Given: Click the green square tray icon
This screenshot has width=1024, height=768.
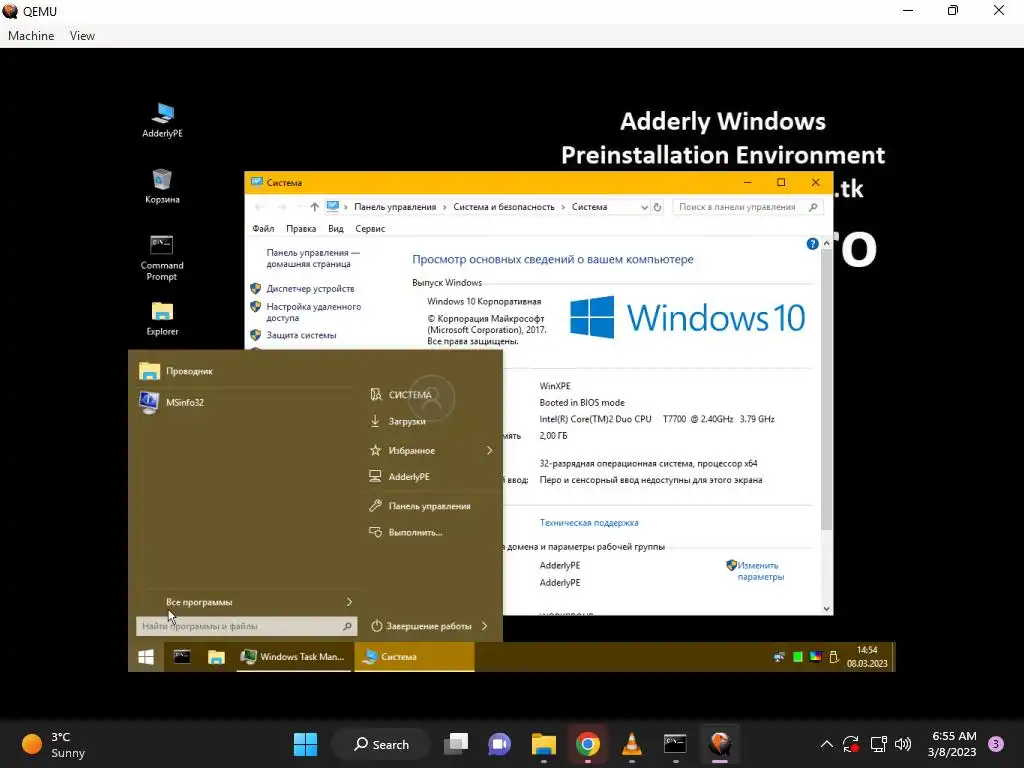Looking at the screenshot, I should click(797, 657).
